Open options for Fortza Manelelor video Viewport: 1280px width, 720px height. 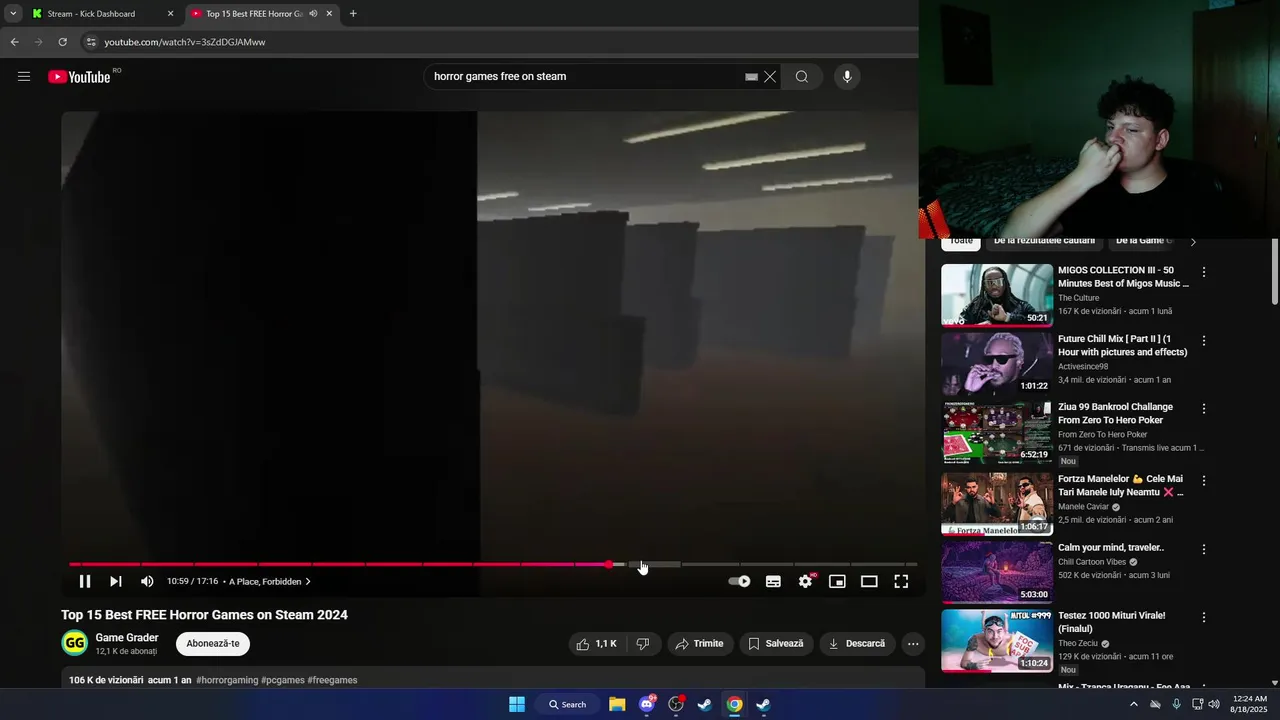click(1204, 481)
